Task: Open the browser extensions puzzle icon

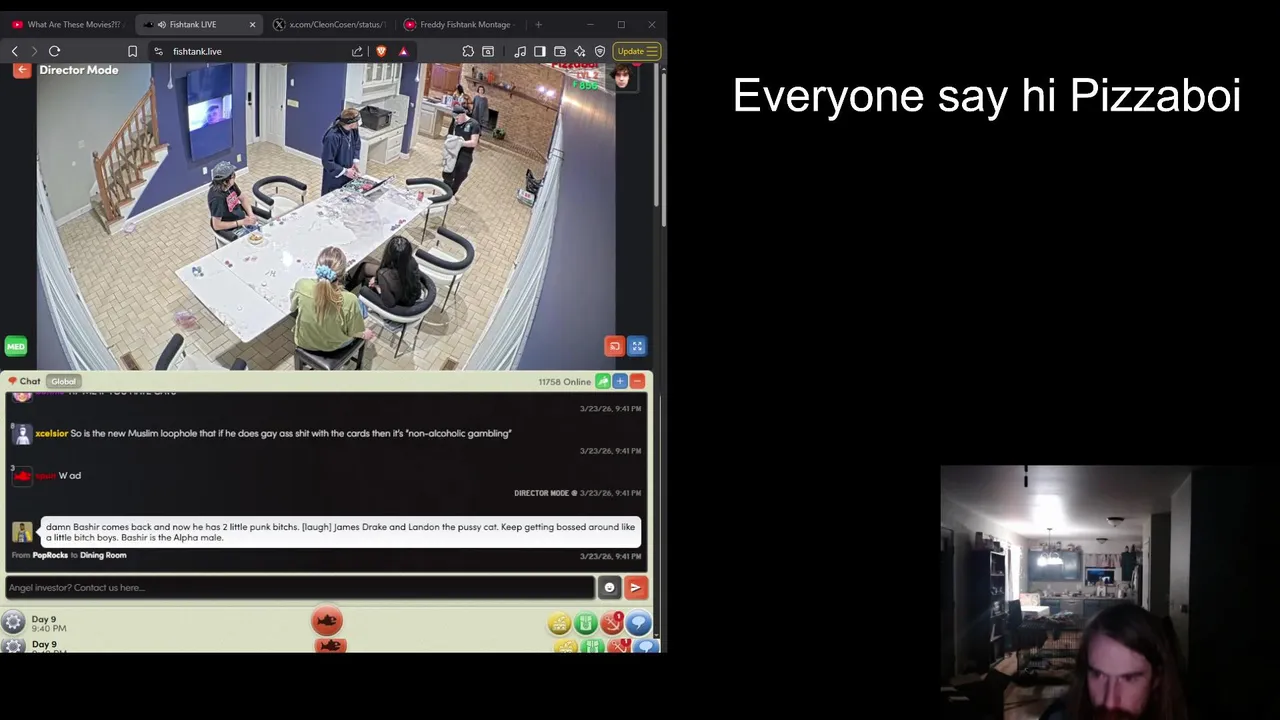Action: [x=468, y=51]
